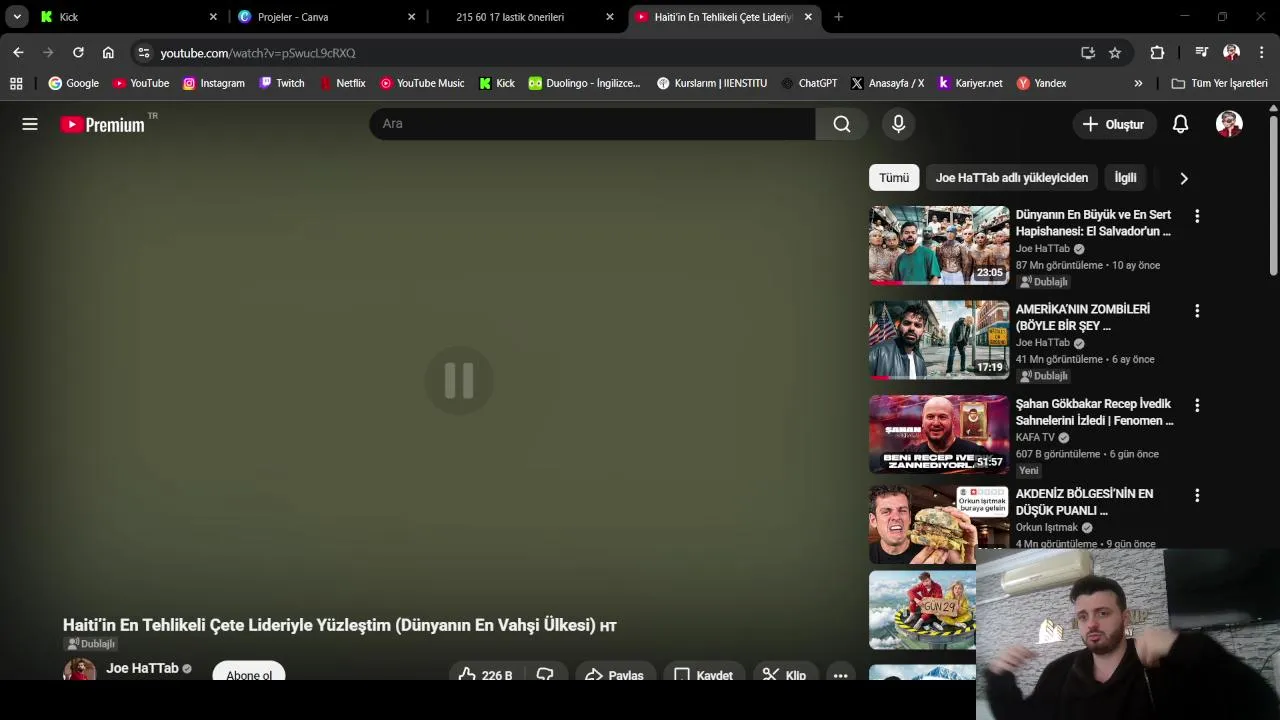Open a new browser tab
This screenshot has height=720, width=1280.
838,17
